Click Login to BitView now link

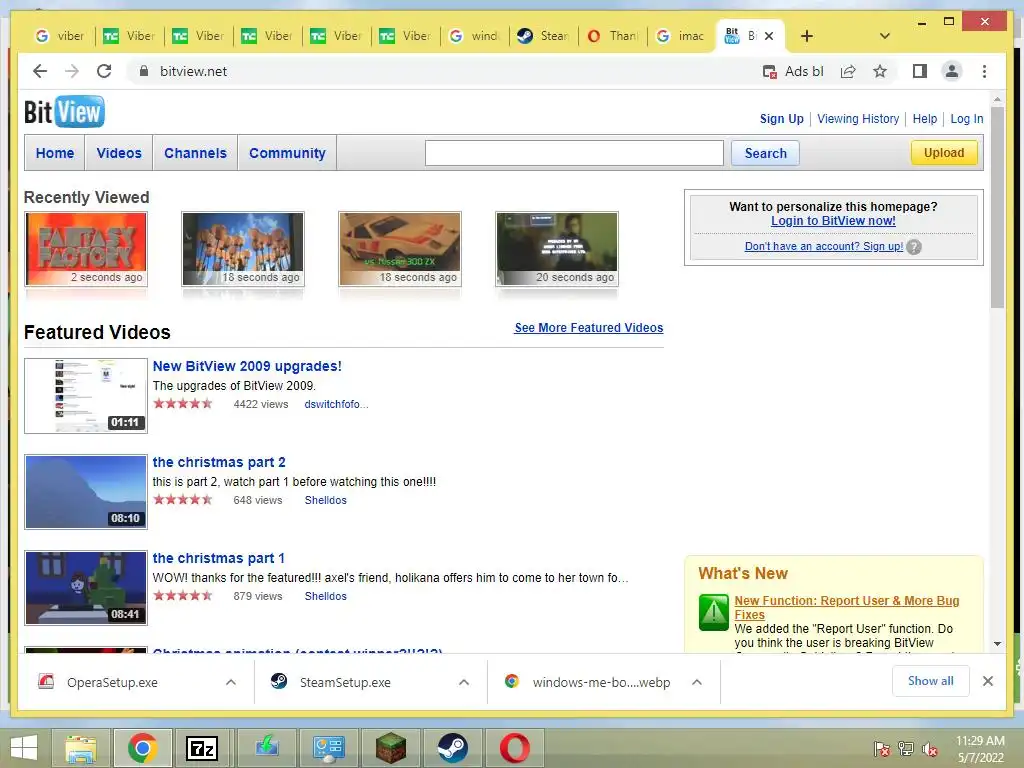(833, 221)
